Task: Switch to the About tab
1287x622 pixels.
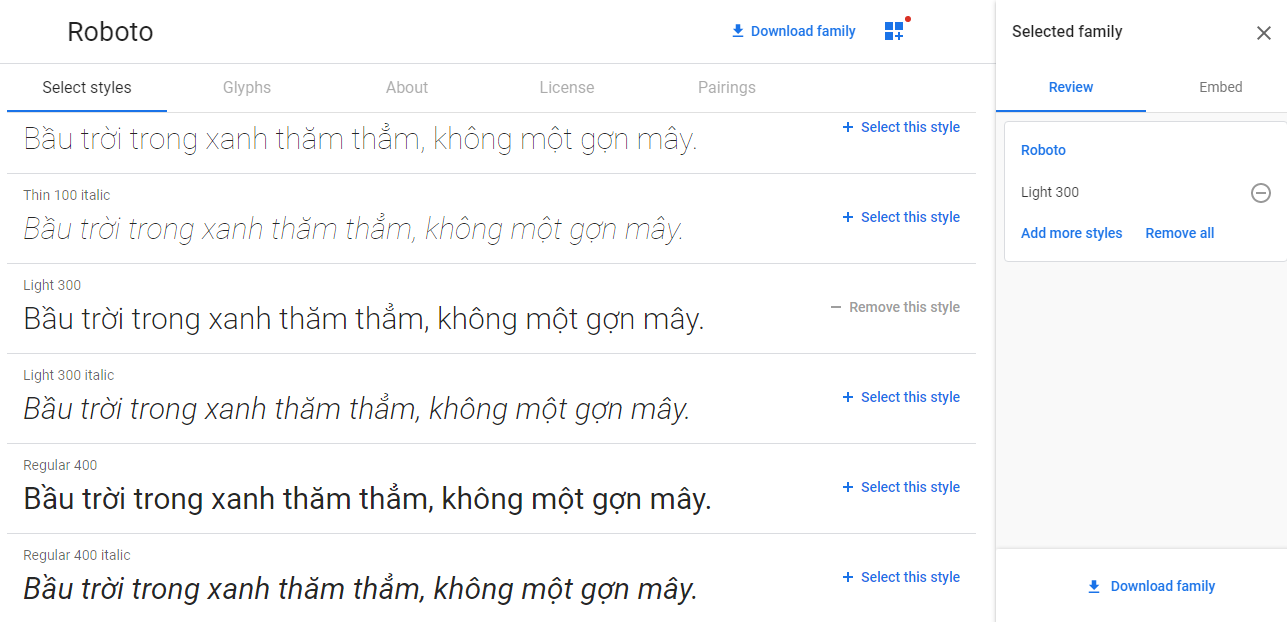Action: (407, 88)
